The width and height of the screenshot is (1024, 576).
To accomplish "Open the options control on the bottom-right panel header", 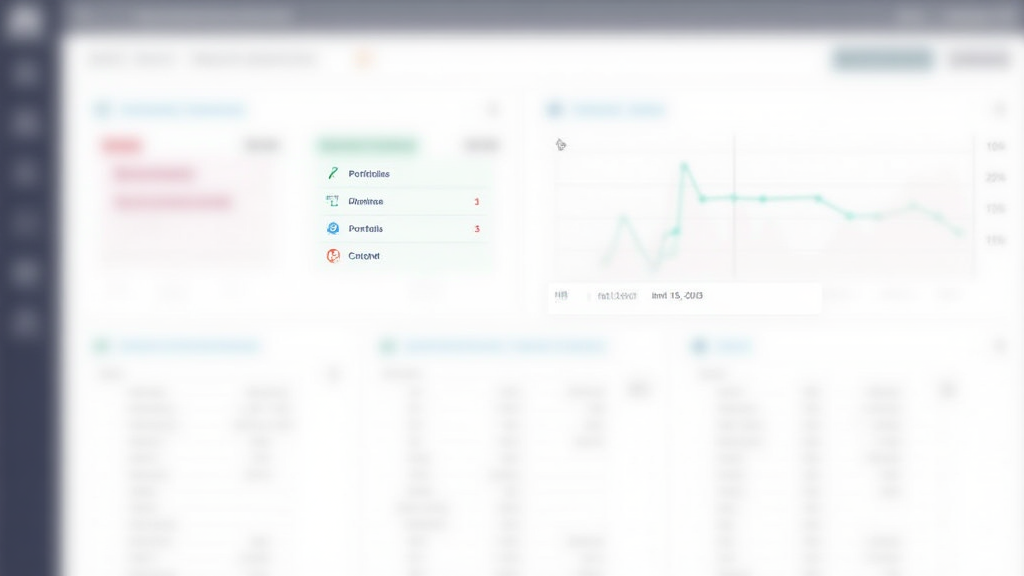I will [998, 346].
